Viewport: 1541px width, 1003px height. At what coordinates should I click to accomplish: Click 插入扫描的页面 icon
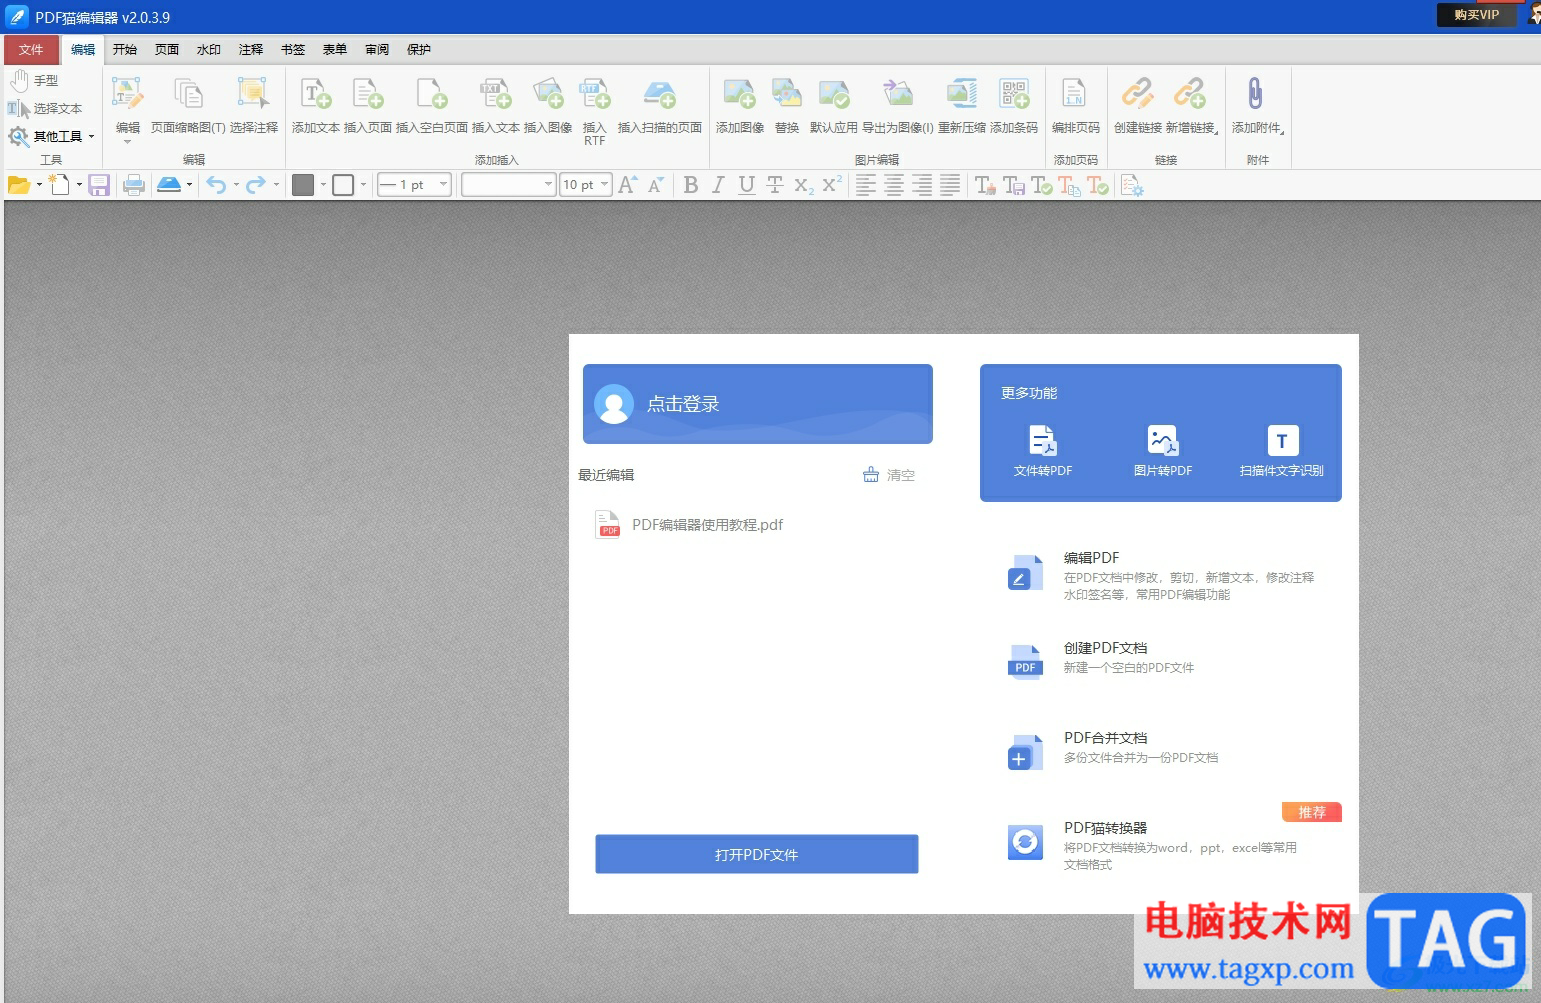[660, 95]
